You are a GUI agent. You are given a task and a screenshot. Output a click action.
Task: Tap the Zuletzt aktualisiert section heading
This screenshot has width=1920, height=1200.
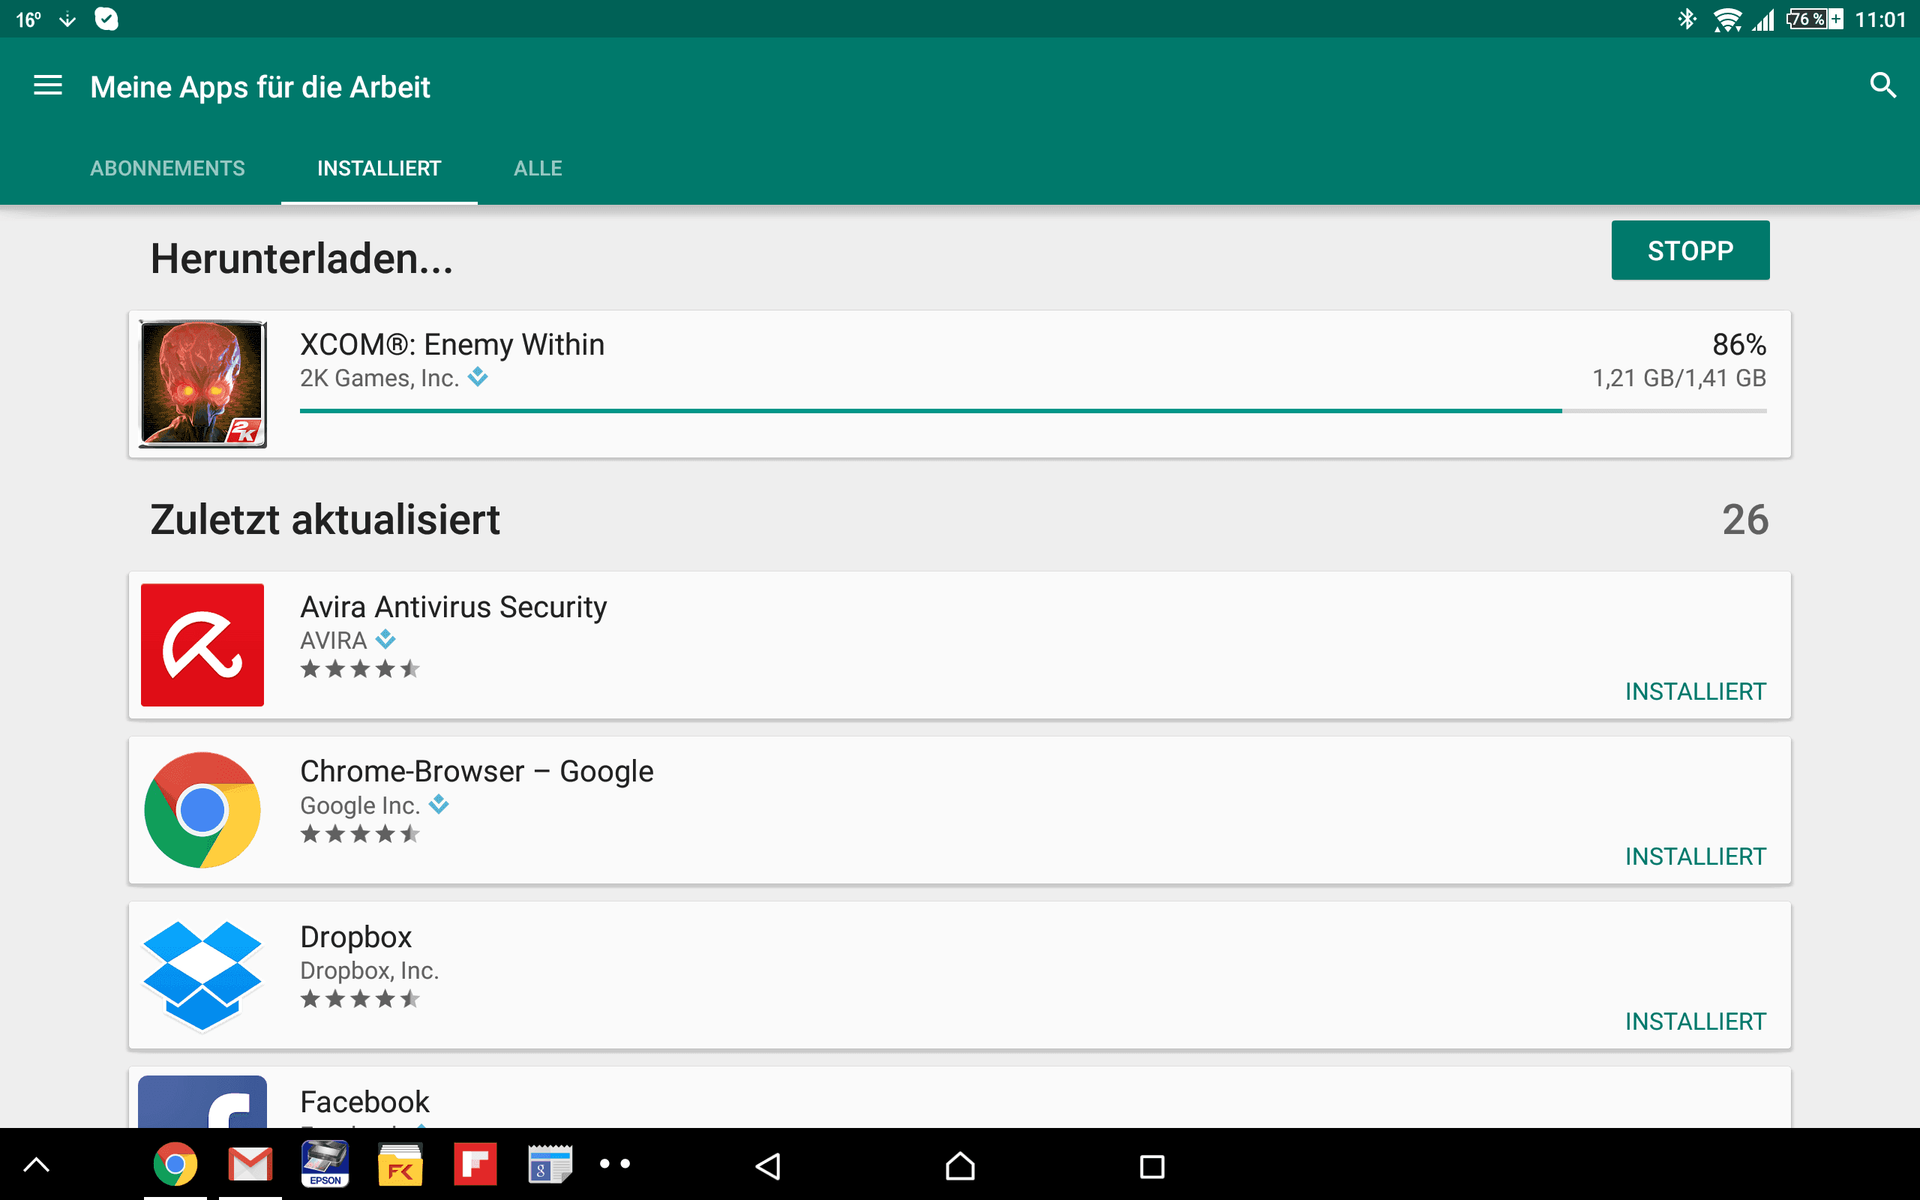(325, 520)
